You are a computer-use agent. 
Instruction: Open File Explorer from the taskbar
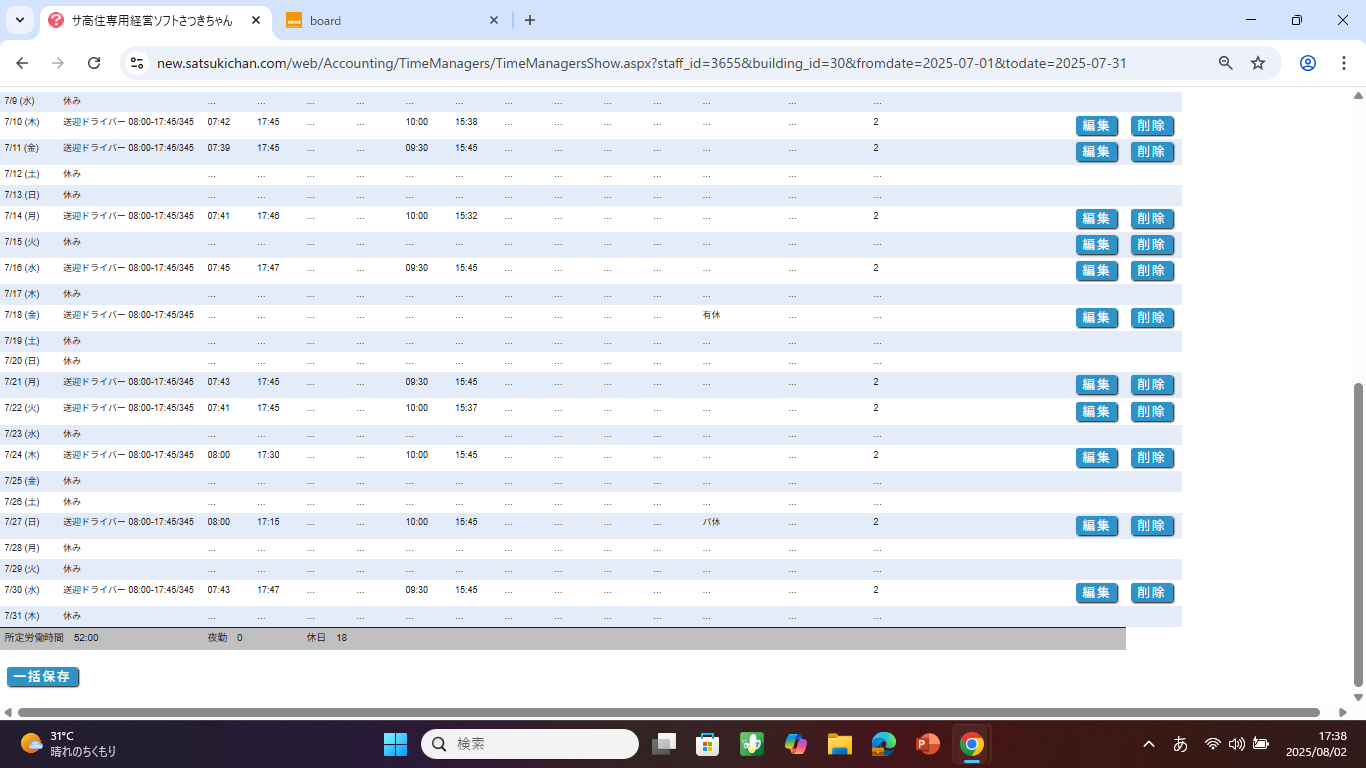839,744
